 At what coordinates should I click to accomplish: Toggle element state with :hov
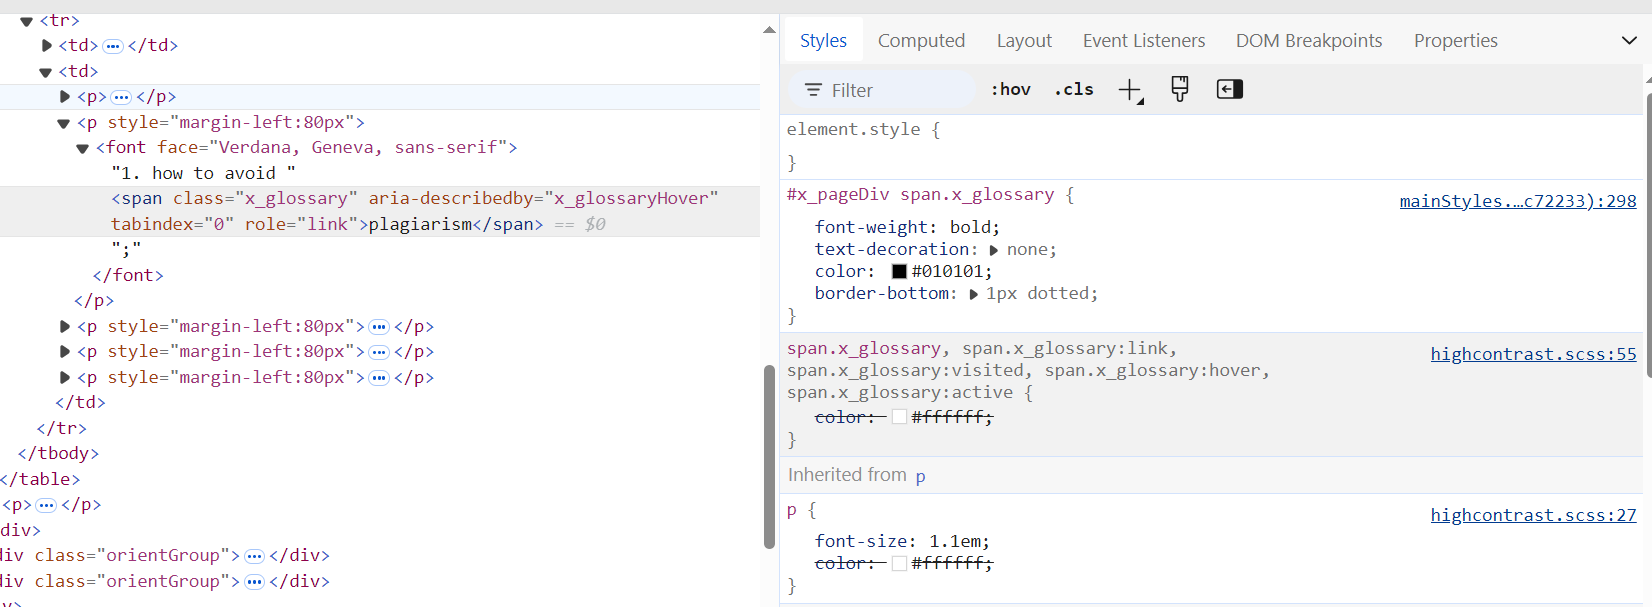[x=1010, y=89]
